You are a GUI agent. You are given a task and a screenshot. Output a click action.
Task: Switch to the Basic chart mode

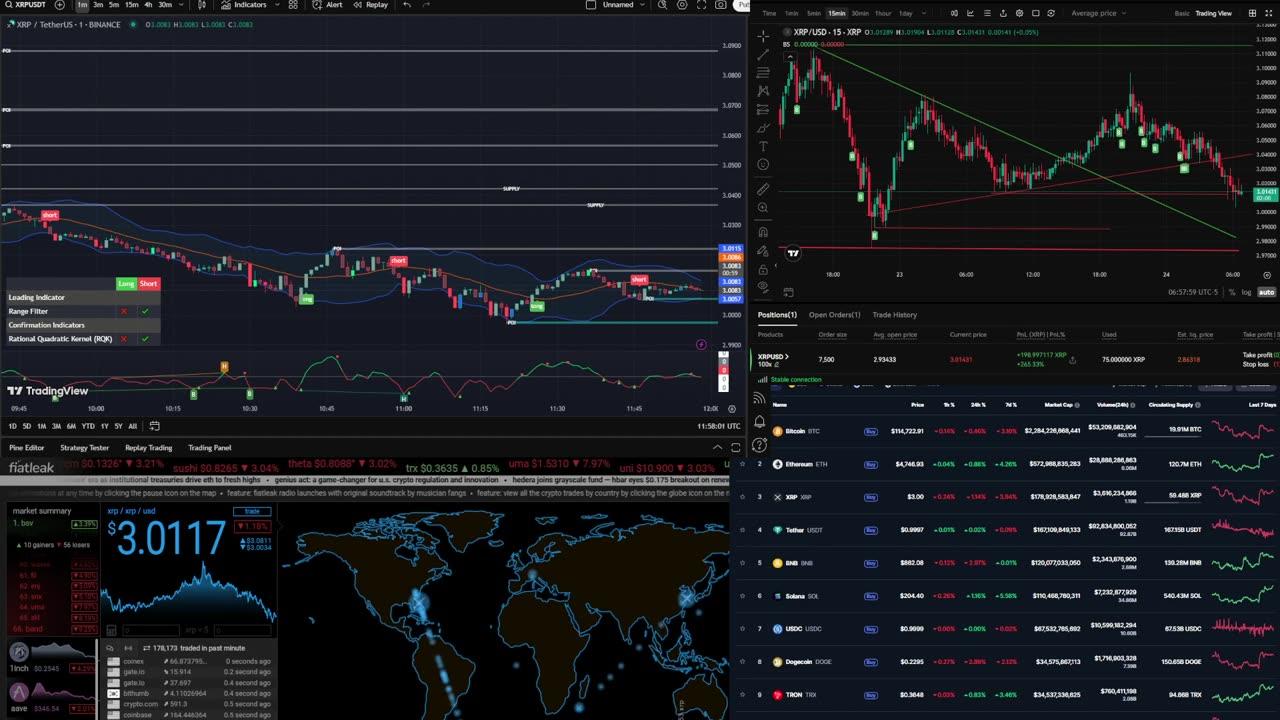coord(1182,13)
